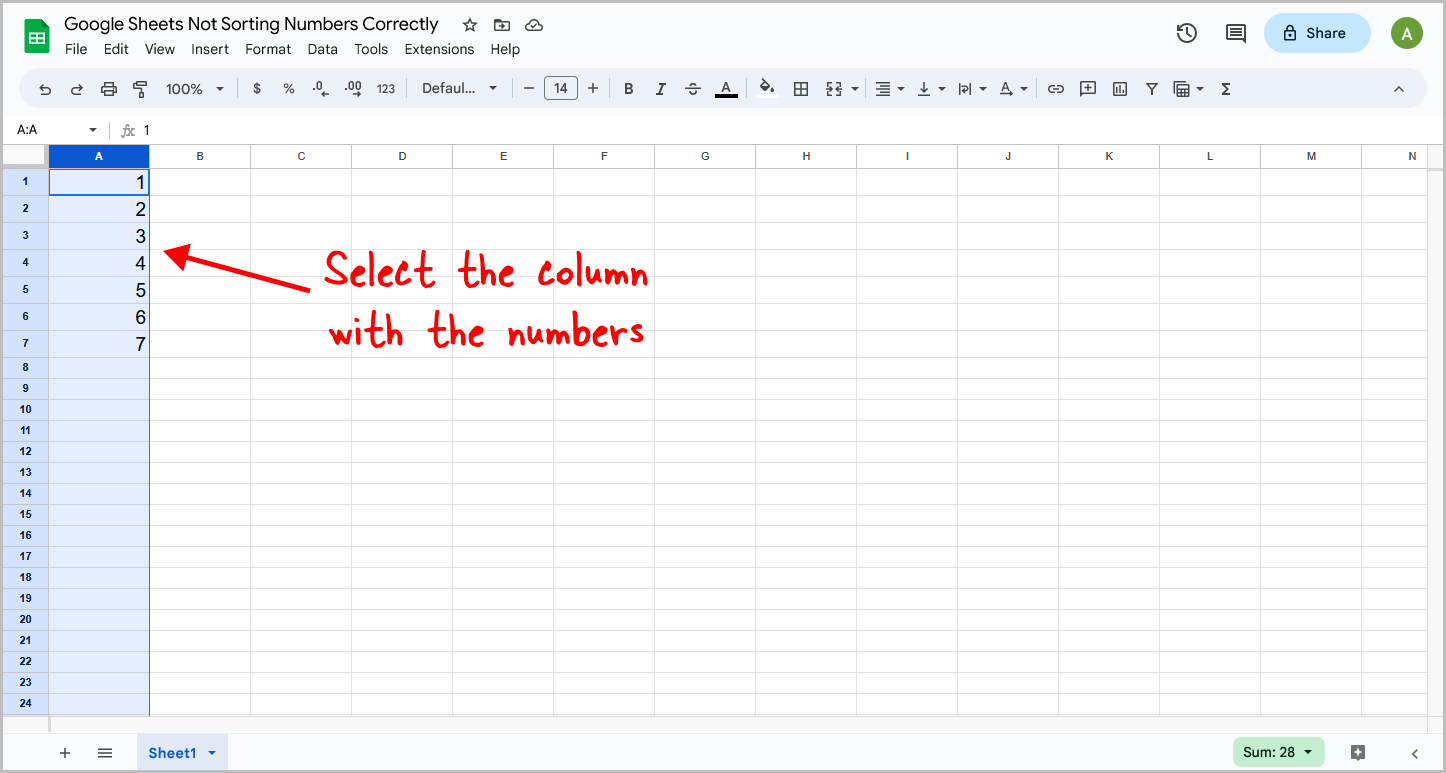The image size is (1446, 773).
Task: Click the Merge cells icon
Action: (834, 89)
